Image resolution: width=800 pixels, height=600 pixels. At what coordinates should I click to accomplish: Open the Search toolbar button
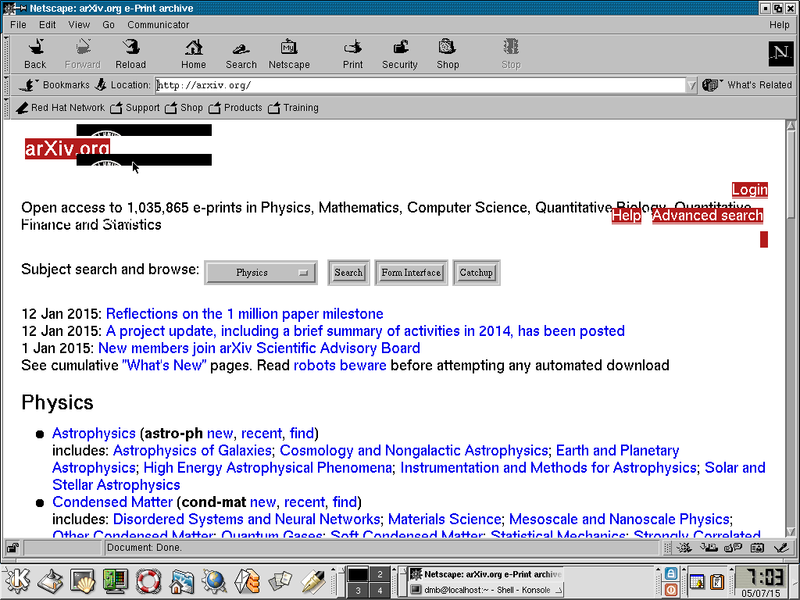(x=241, y=54)
